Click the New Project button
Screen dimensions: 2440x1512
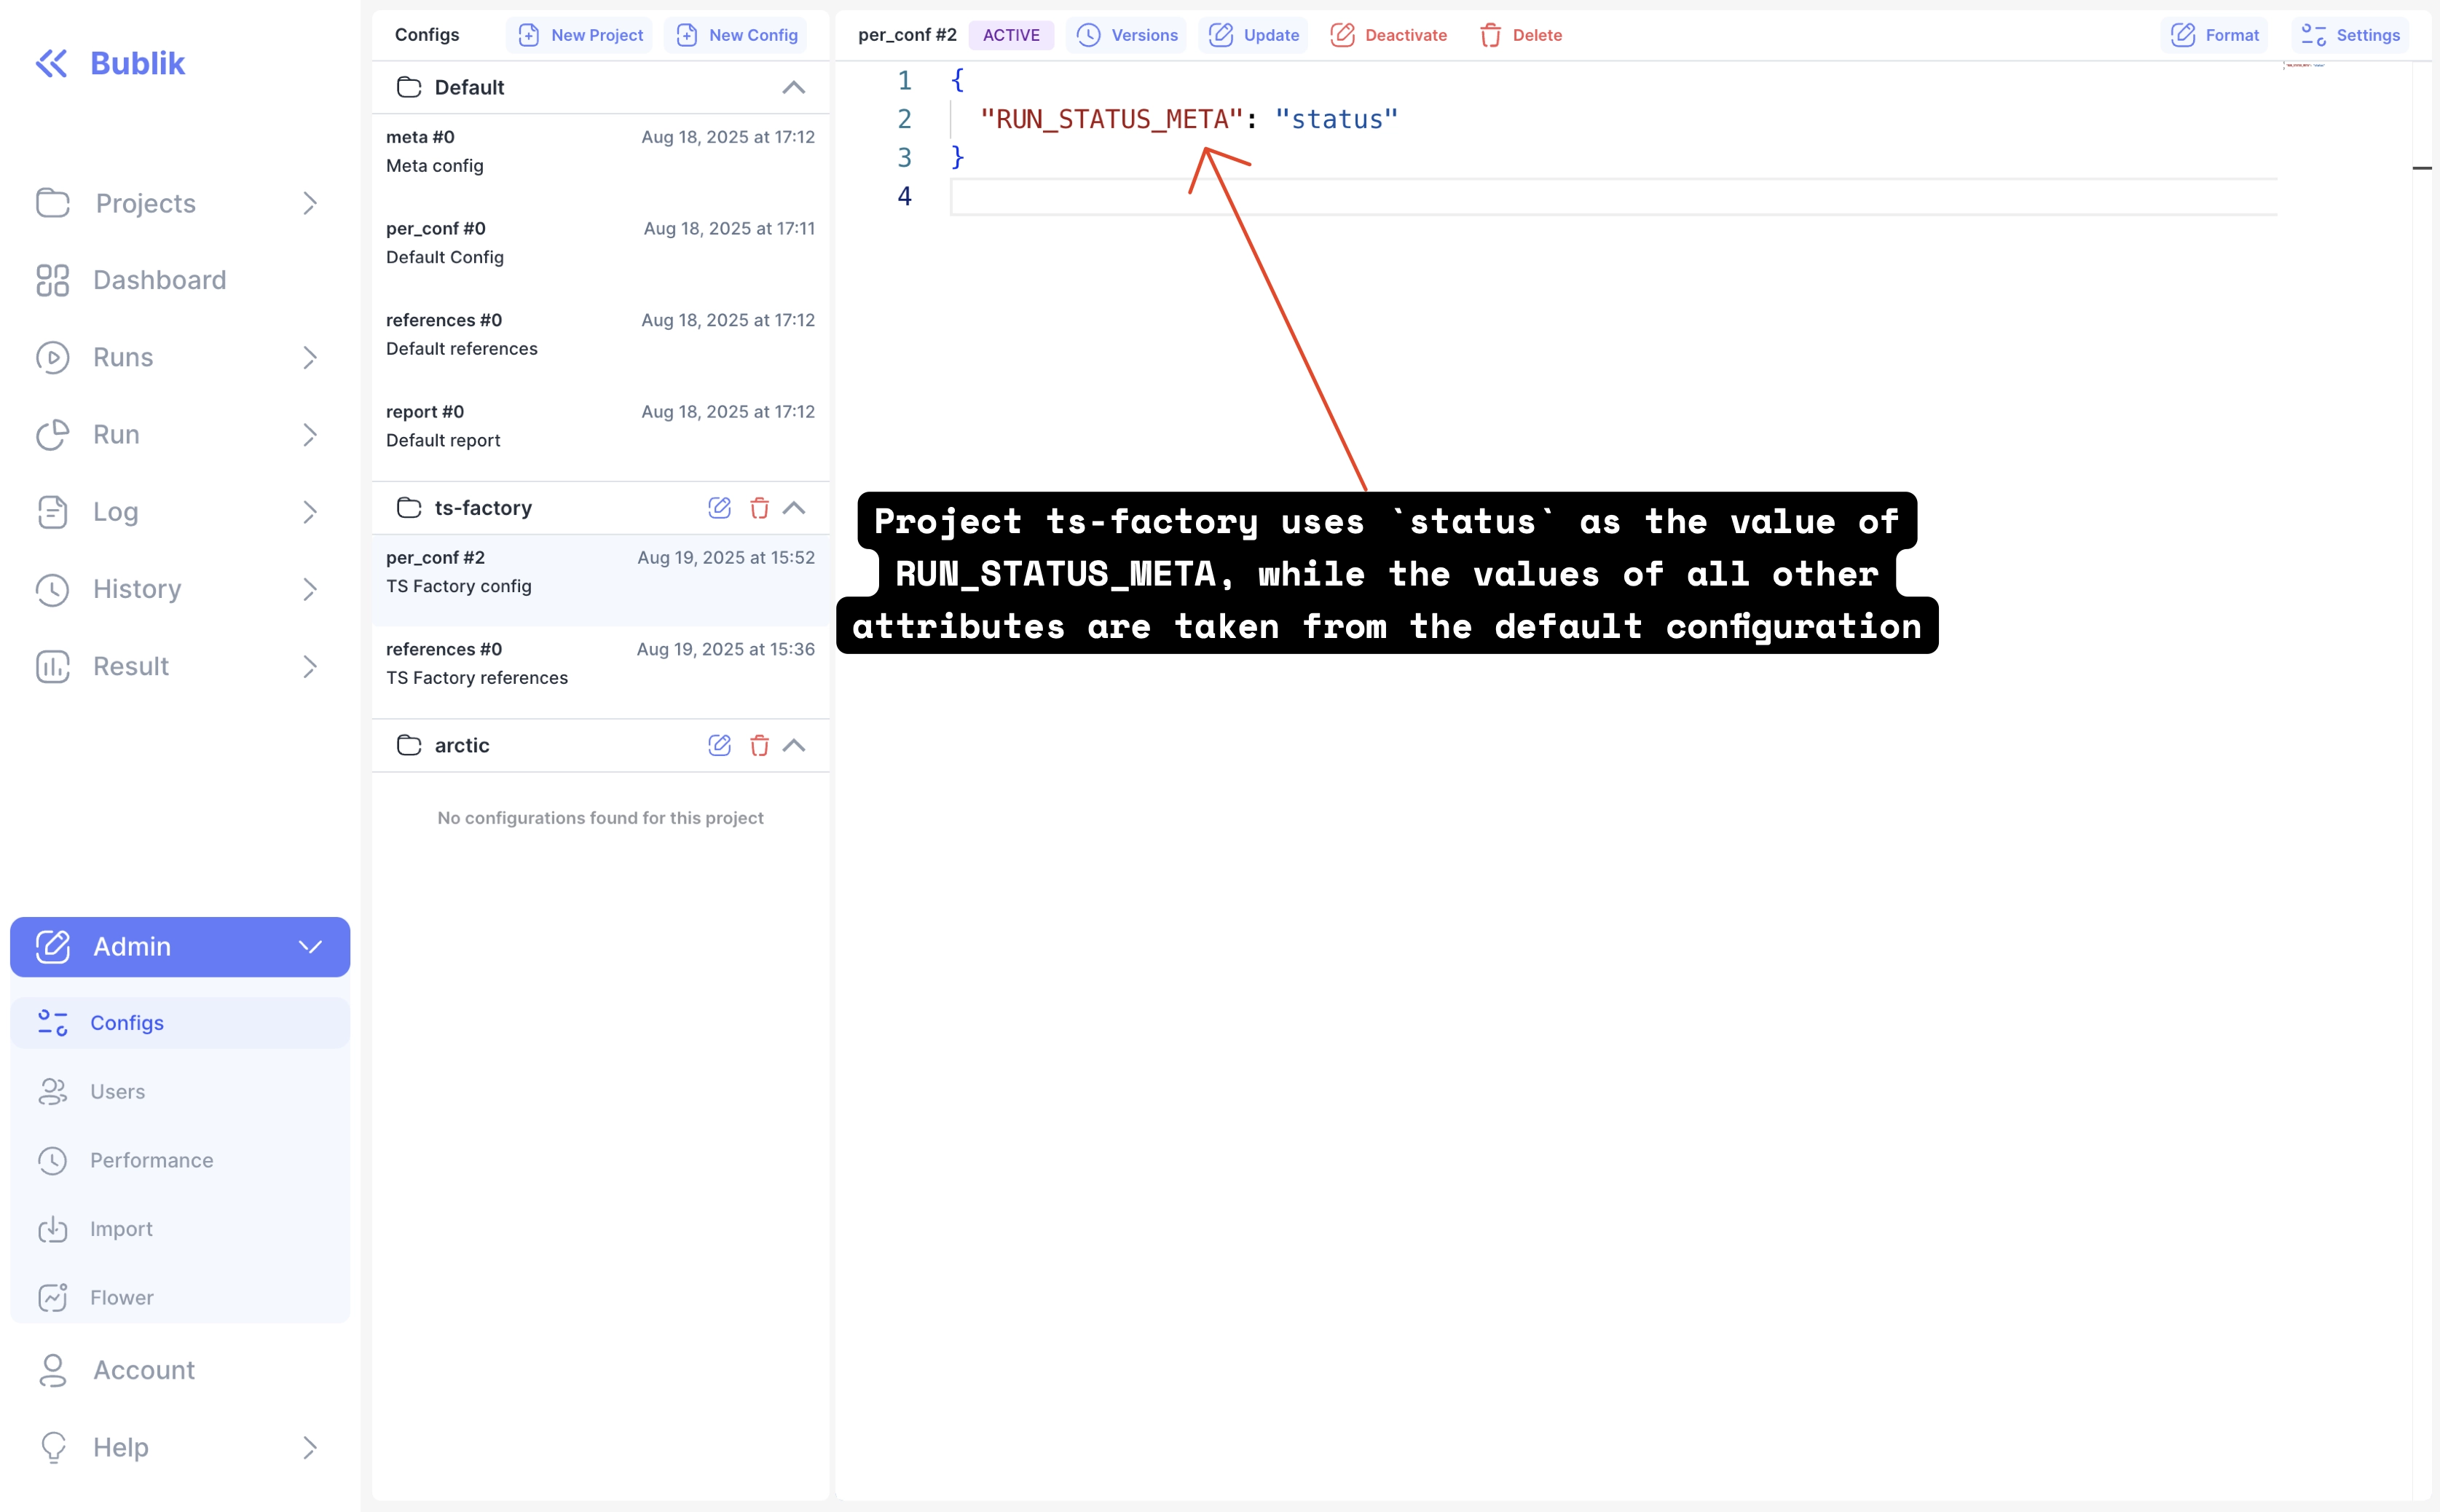(x=579, y=35)
